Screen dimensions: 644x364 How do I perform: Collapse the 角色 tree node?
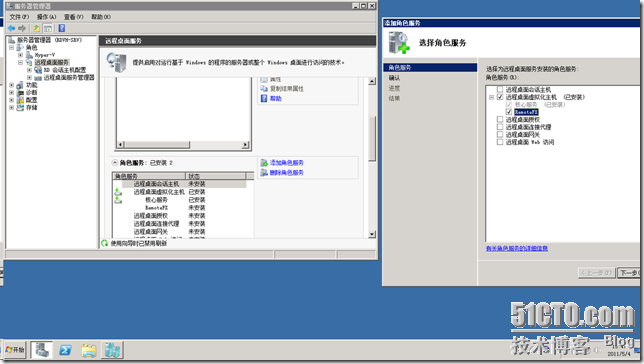point(12,47)
